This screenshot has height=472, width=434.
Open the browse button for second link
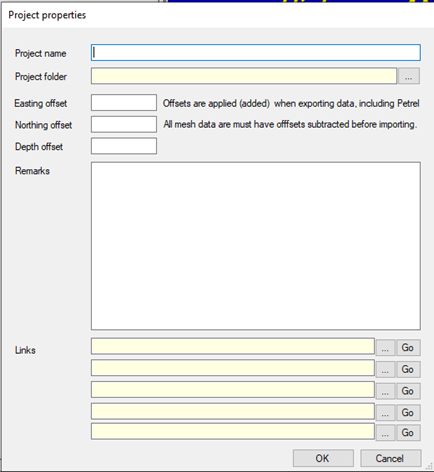click(385, 369)
